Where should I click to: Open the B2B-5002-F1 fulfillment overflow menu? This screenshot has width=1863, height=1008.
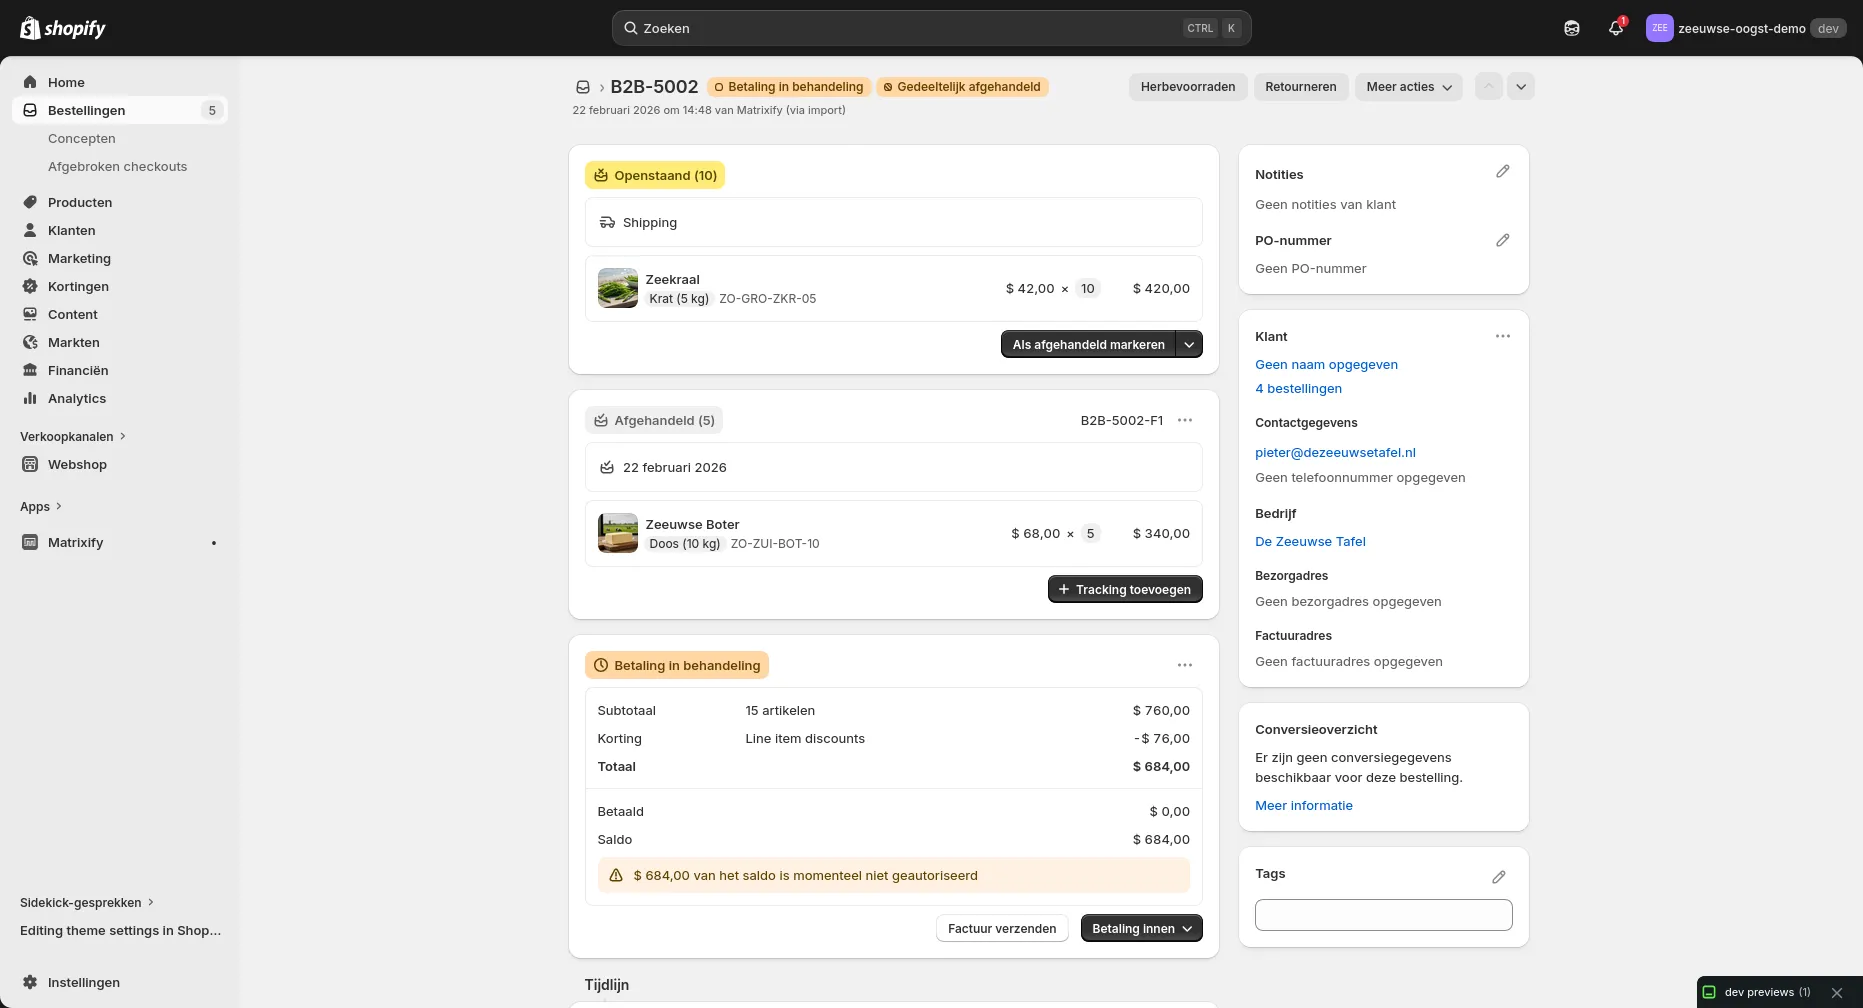[1185, 420]
